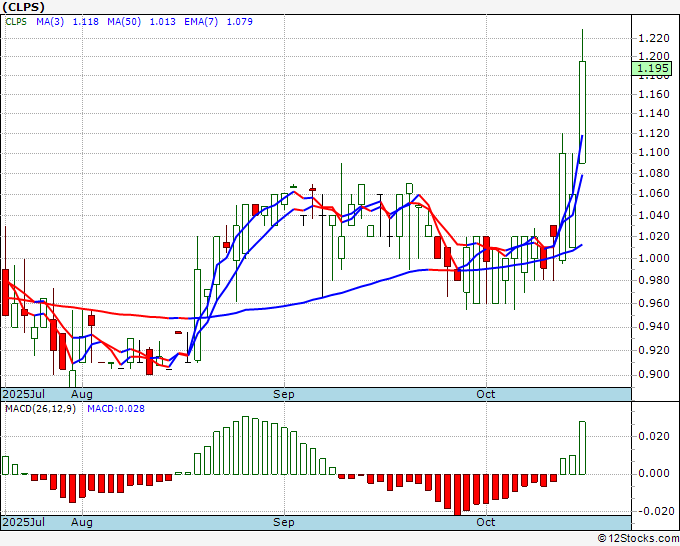Click the MACD:0.028 value label
Viewport: 680px width, 546px height.
[115, 409]
